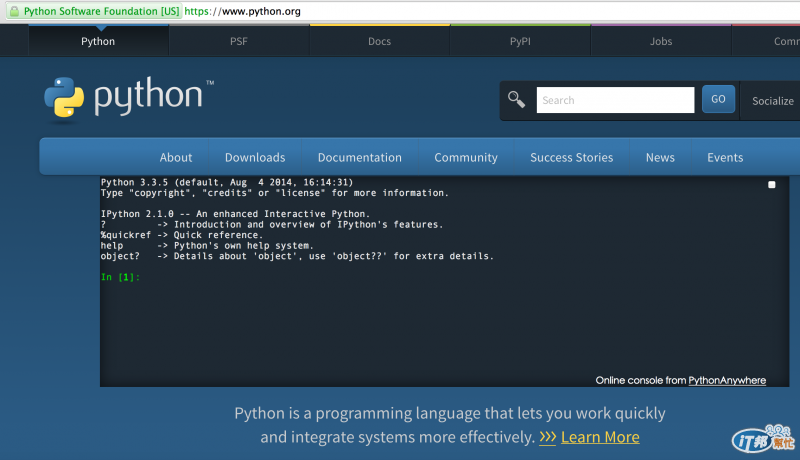Image resolution: width=800 pixels, height=460 pixels.
Task: Click the www.python.org address bar URL
Action: click(242, 11)
